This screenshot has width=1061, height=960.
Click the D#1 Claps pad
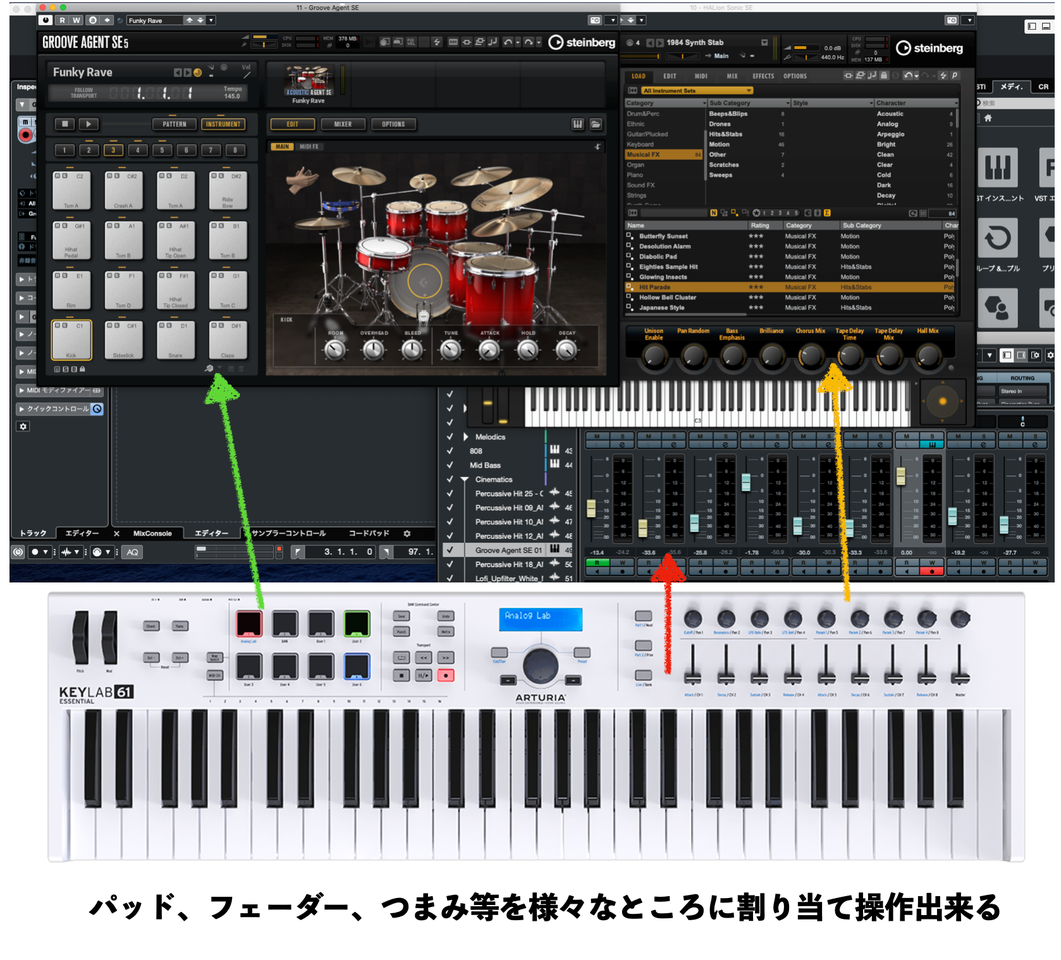point(228,340)
